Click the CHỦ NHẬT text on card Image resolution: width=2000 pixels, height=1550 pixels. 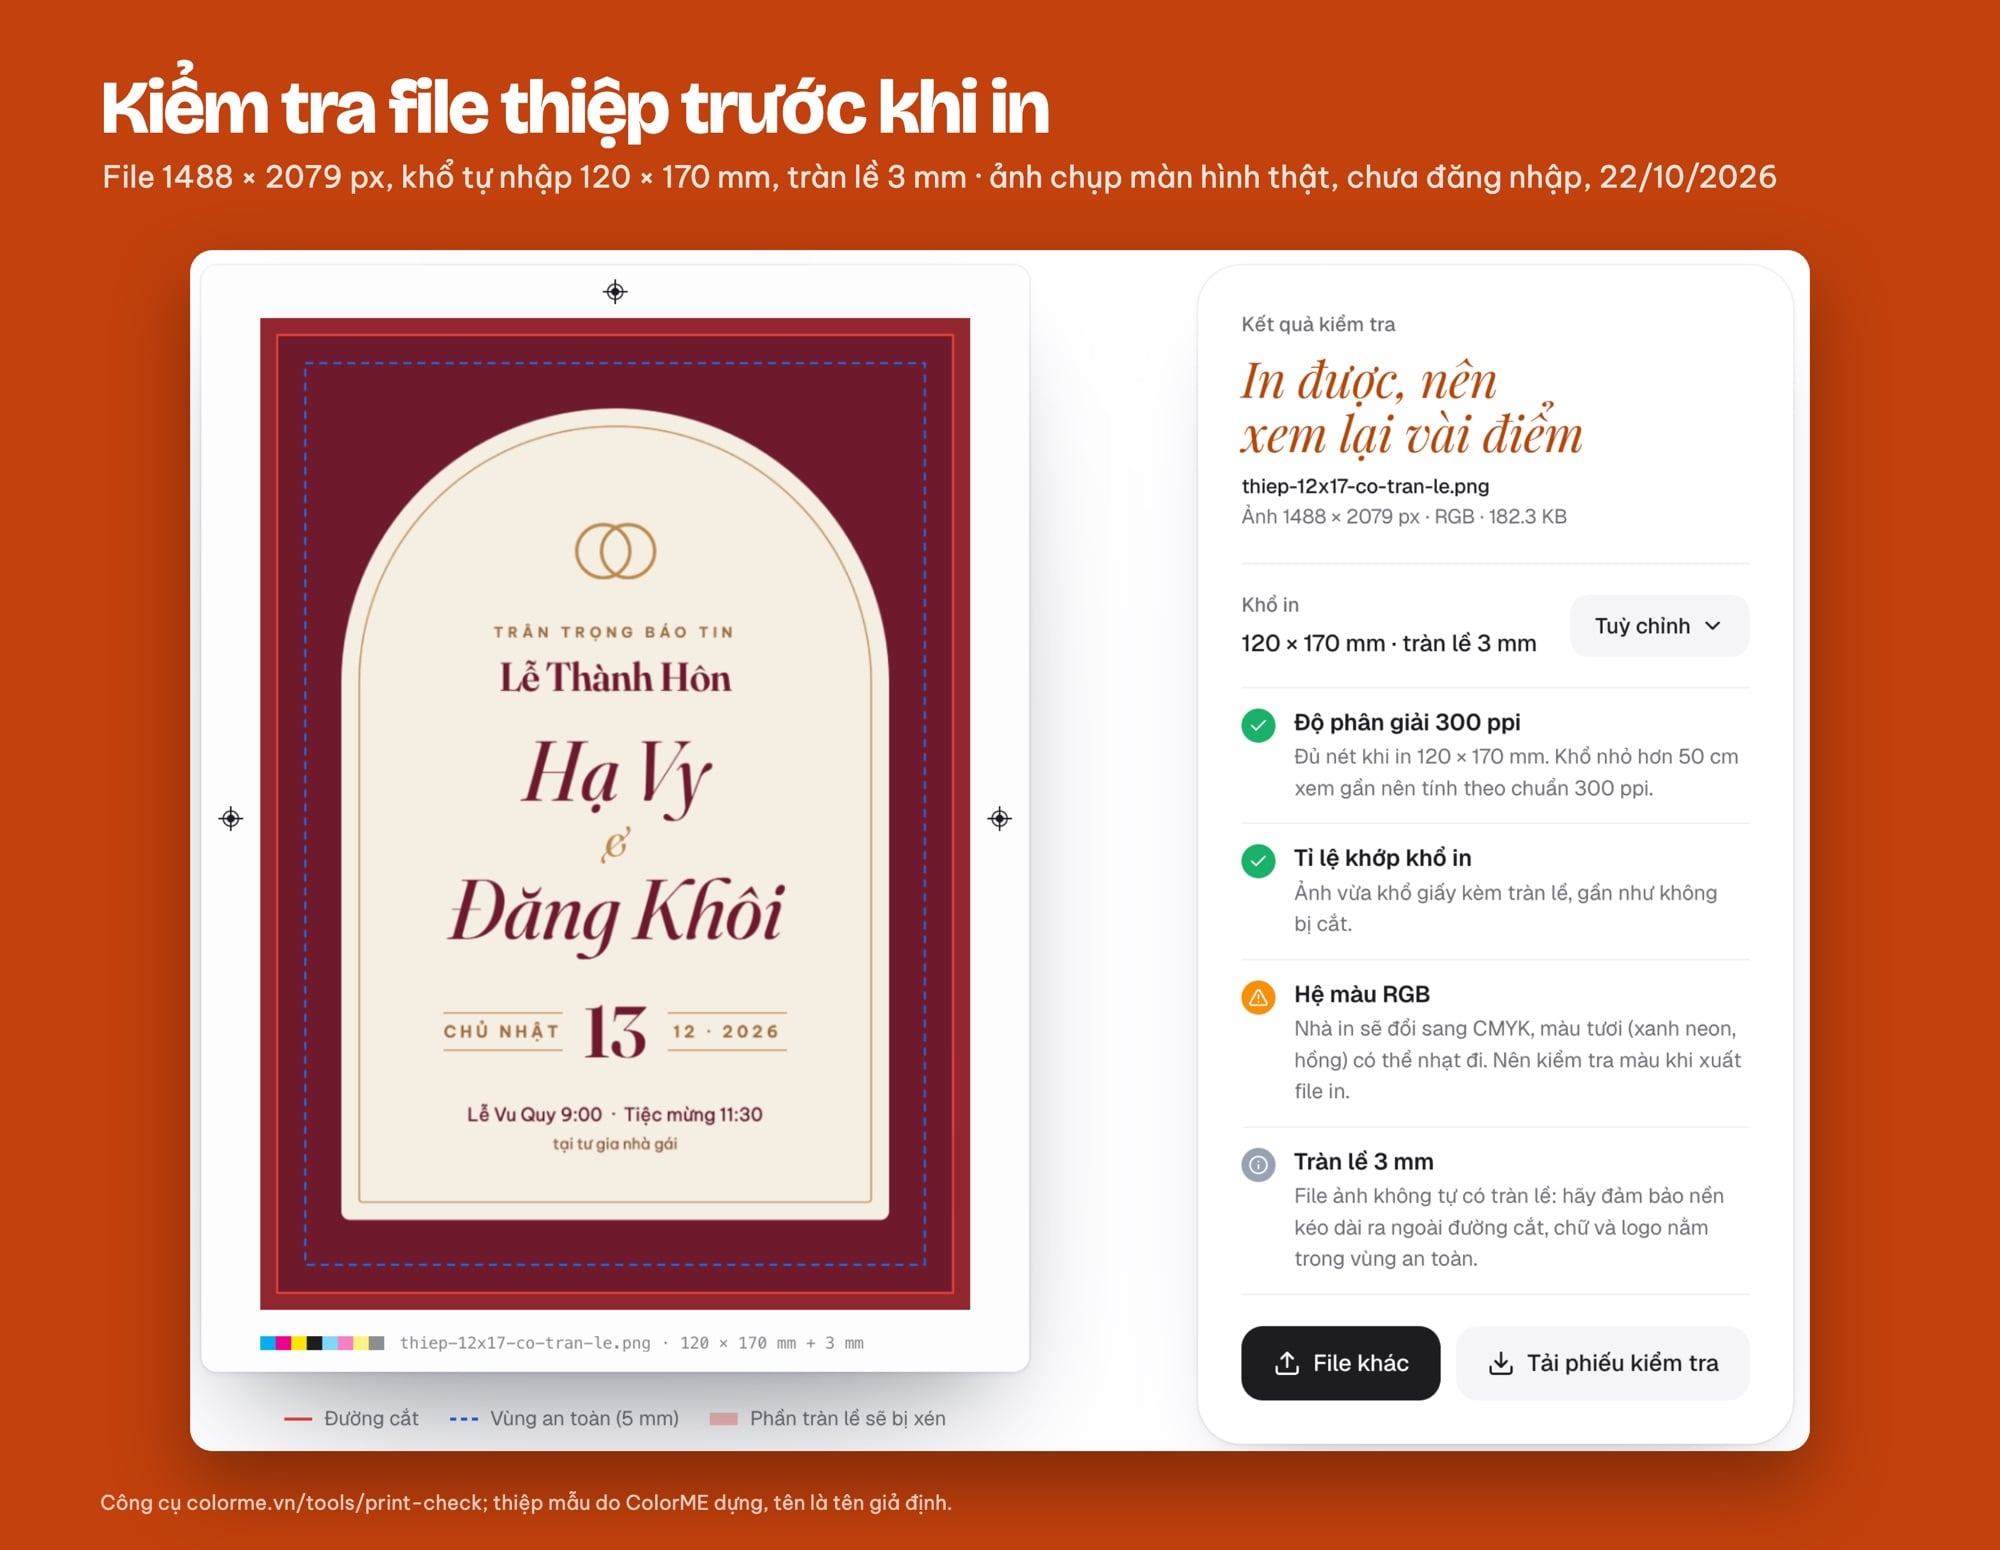tap(501, 1031)
